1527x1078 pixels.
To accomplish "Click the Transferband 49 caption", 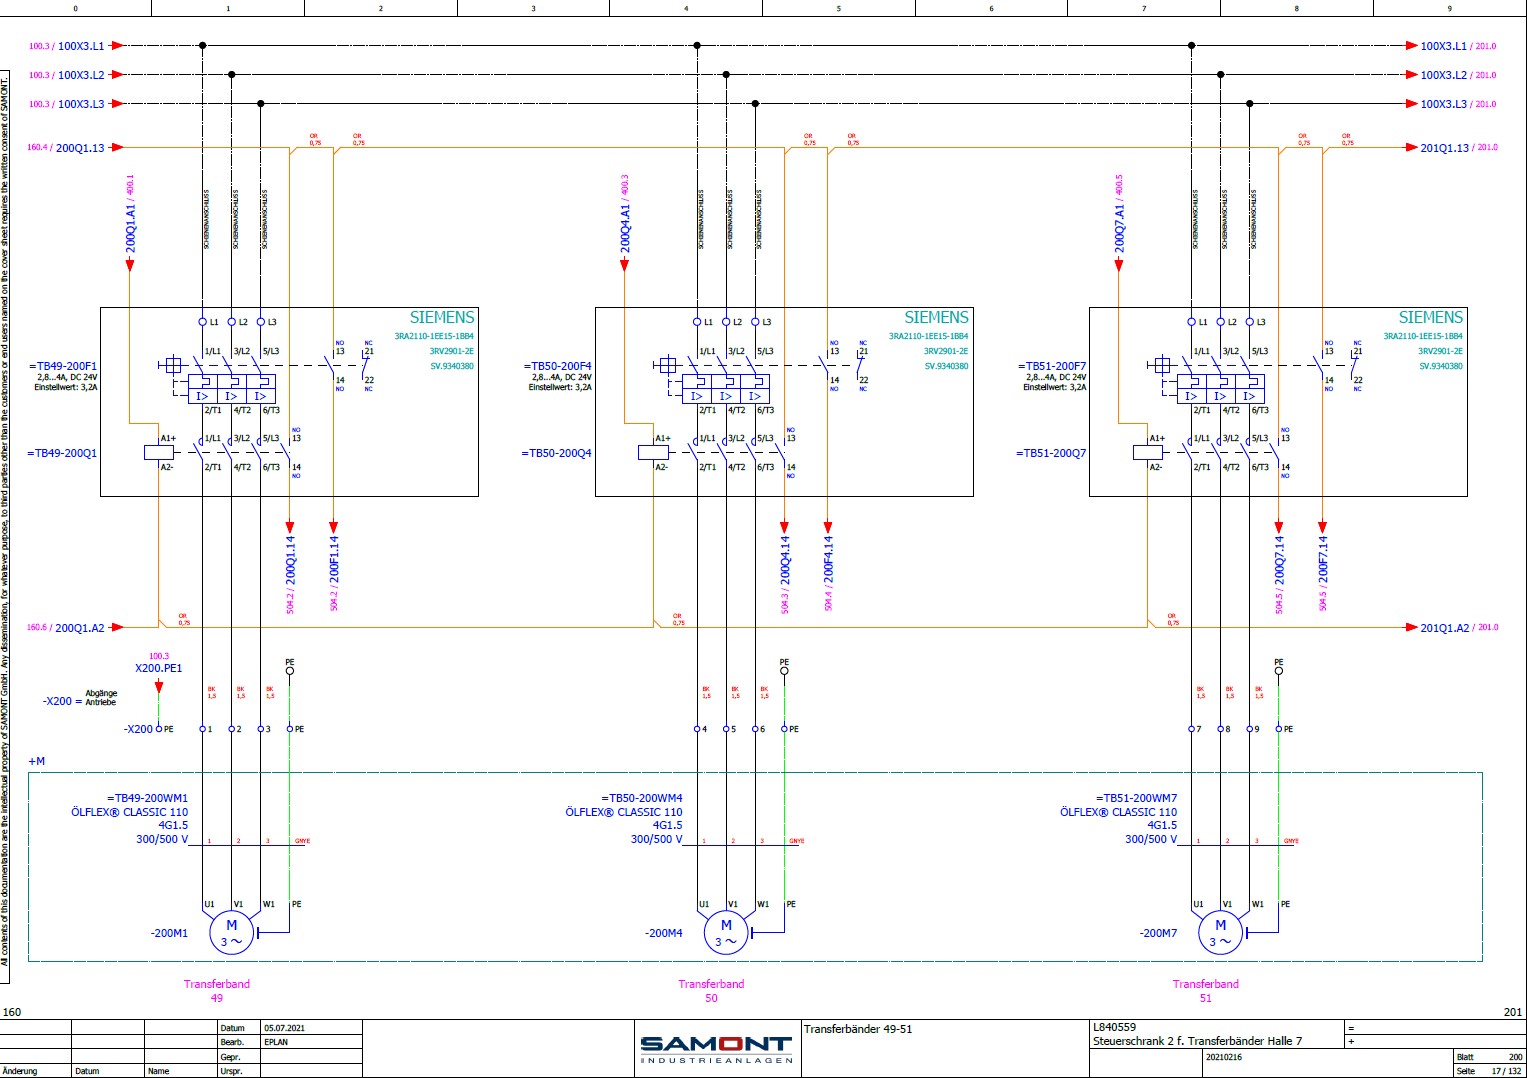I will pyautogui.click(x=217, y=991).
